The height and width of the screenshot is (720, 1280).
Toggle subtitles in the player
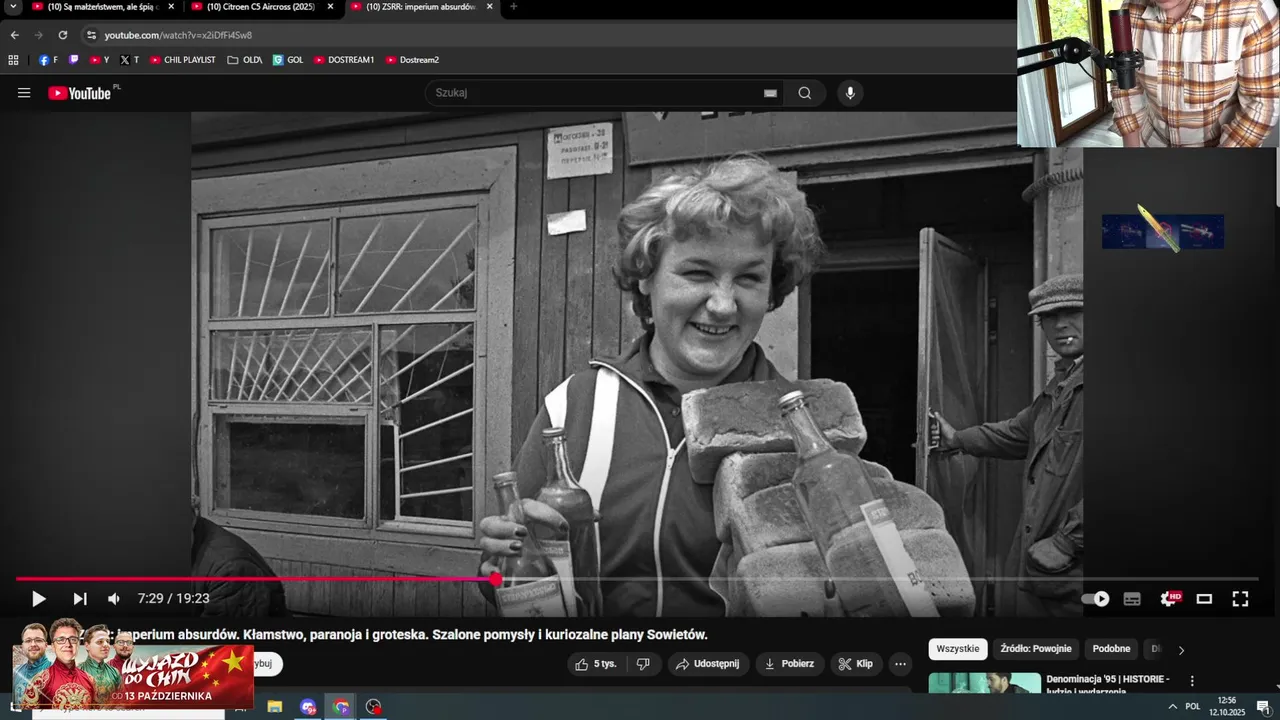[x=1132, y=599]
